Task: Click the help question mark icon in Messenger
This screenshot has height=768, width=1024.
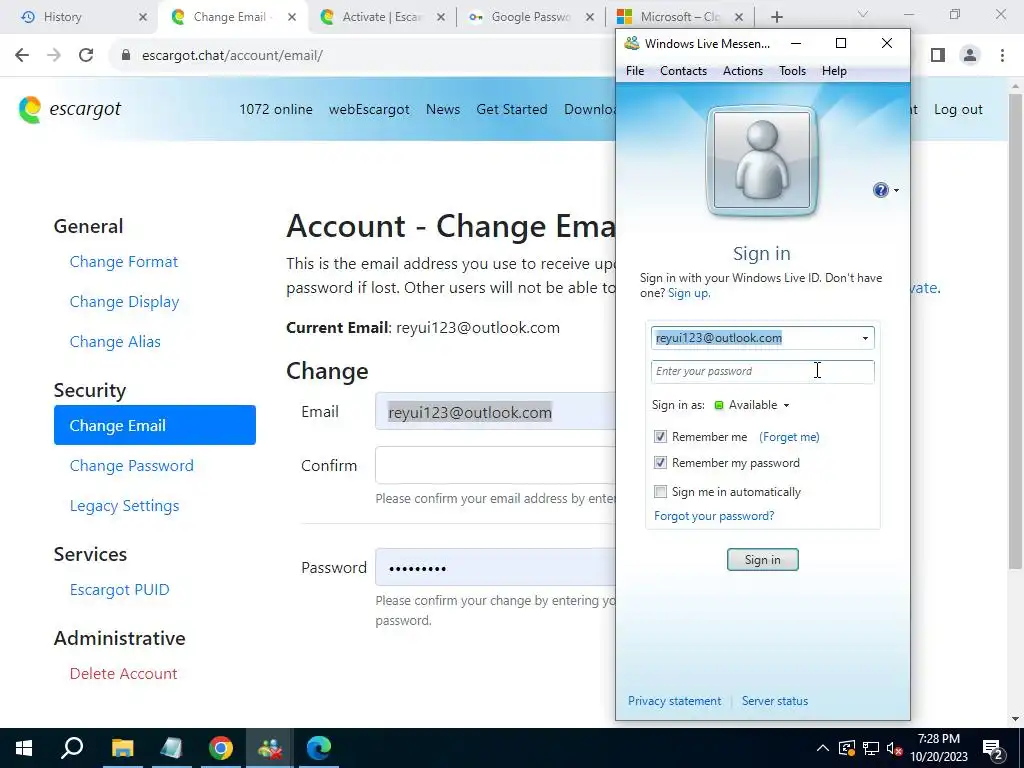Action: coord(880,190)
